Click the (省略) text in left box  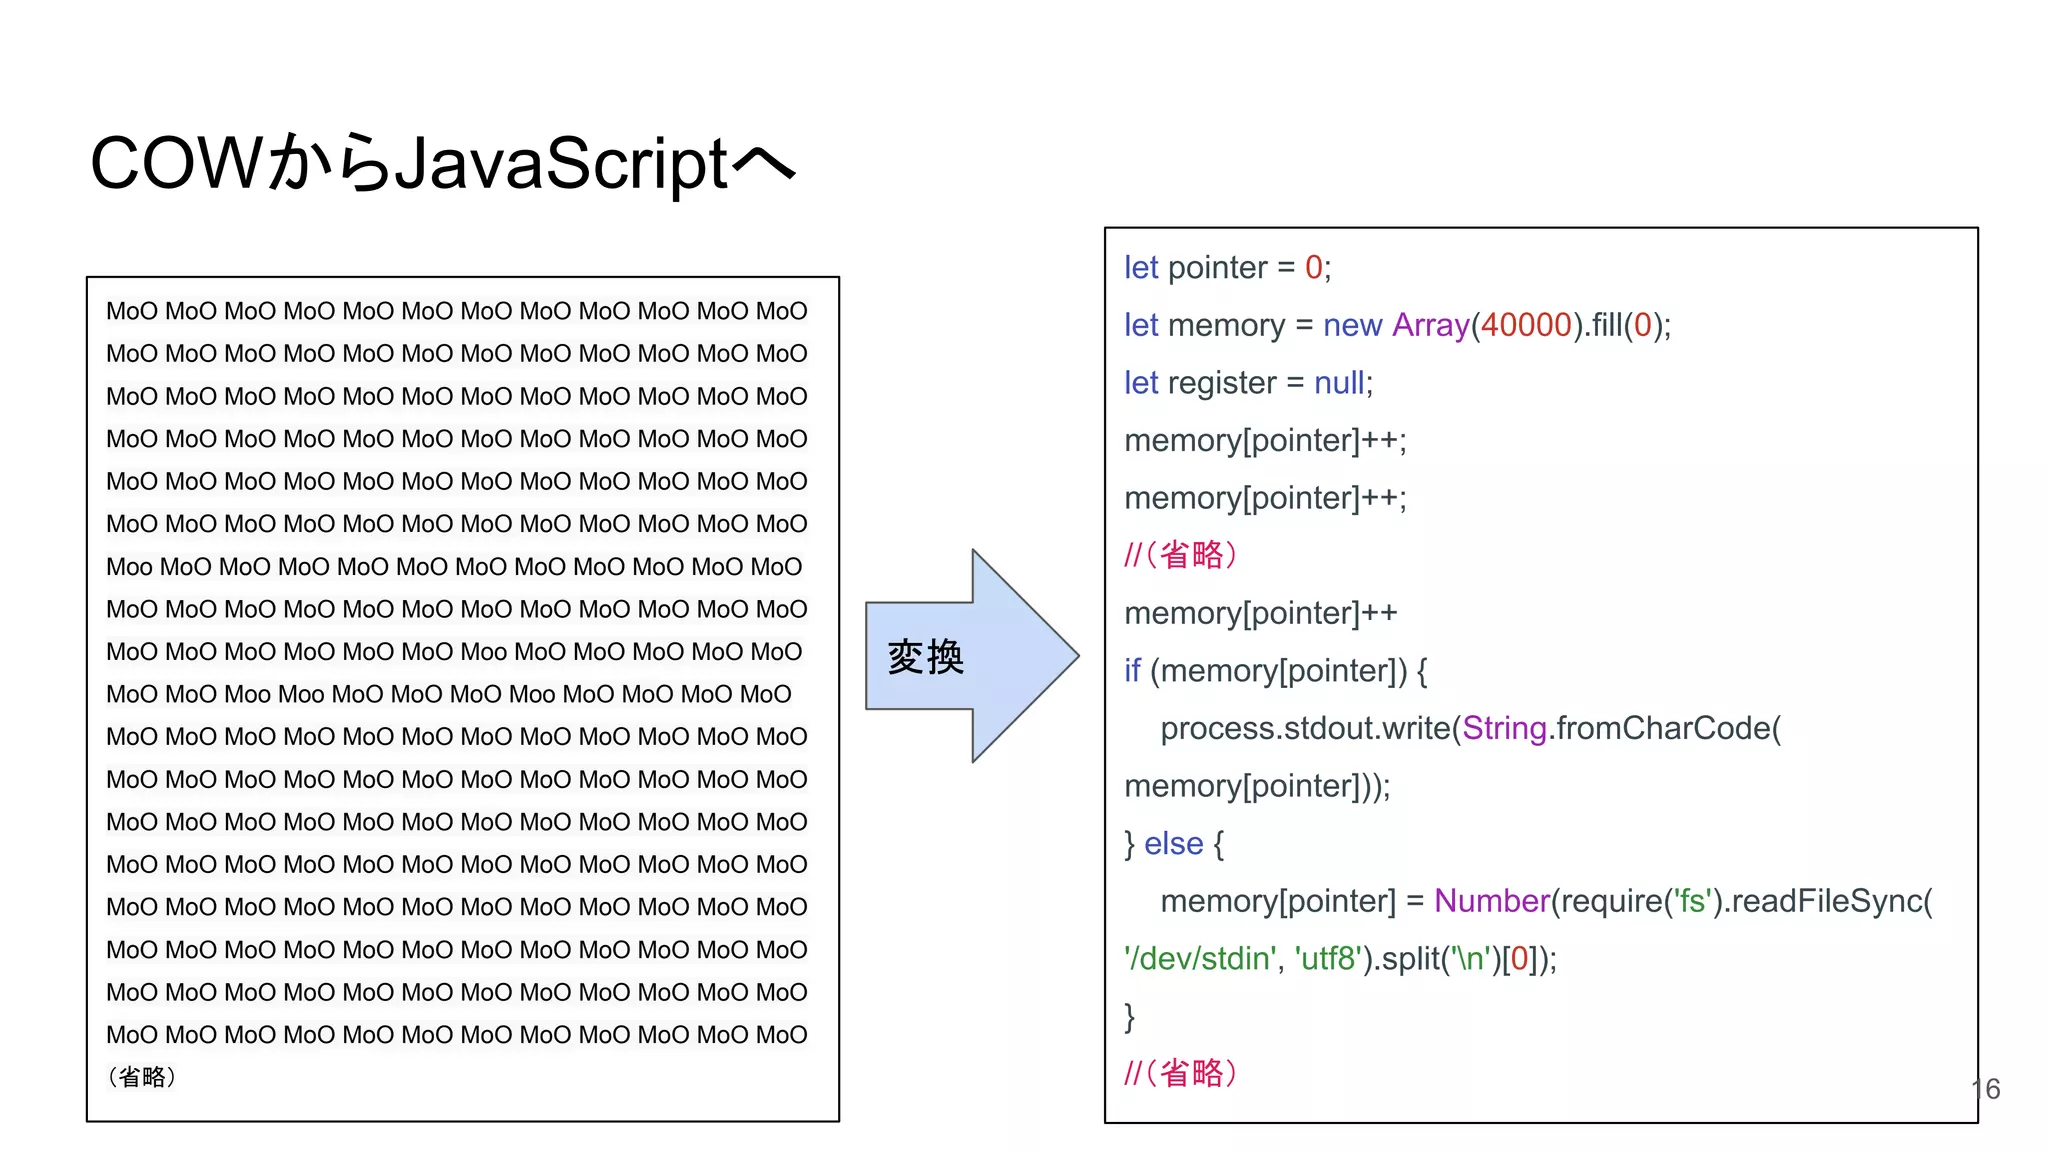[141, 1077]
